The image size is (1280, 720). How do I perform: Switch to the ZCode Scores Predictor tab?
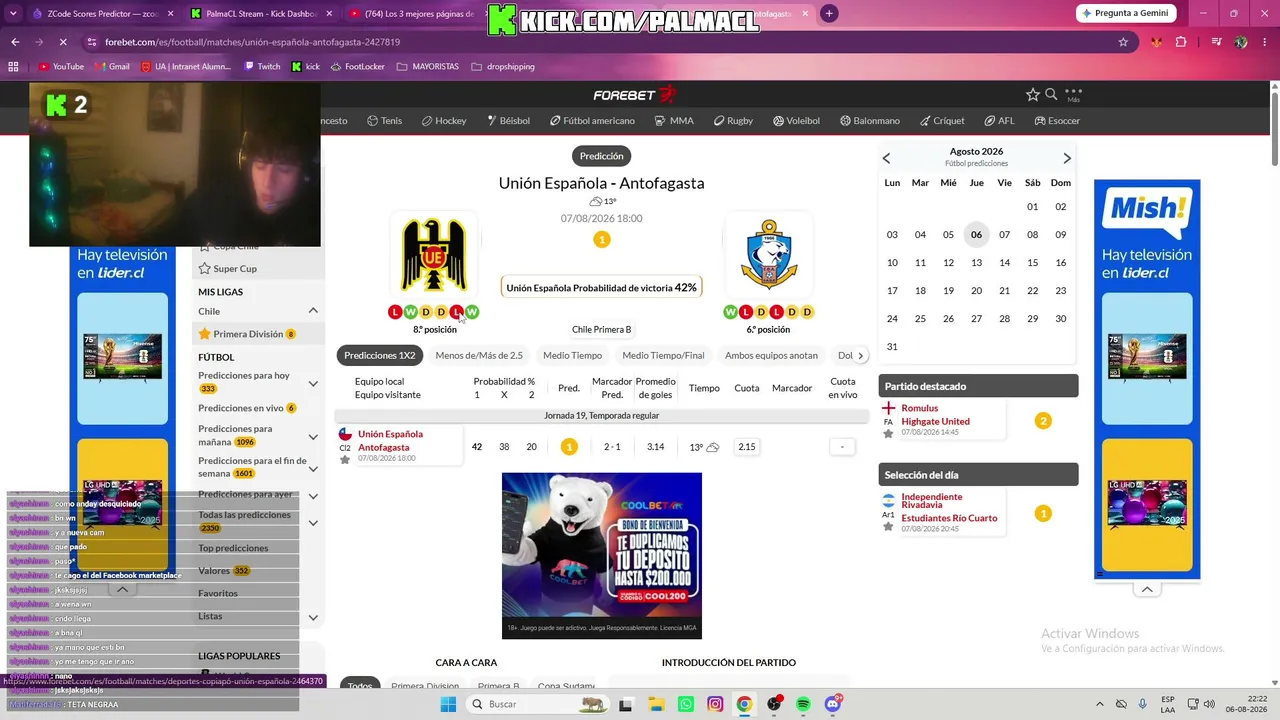click(103, 14)
